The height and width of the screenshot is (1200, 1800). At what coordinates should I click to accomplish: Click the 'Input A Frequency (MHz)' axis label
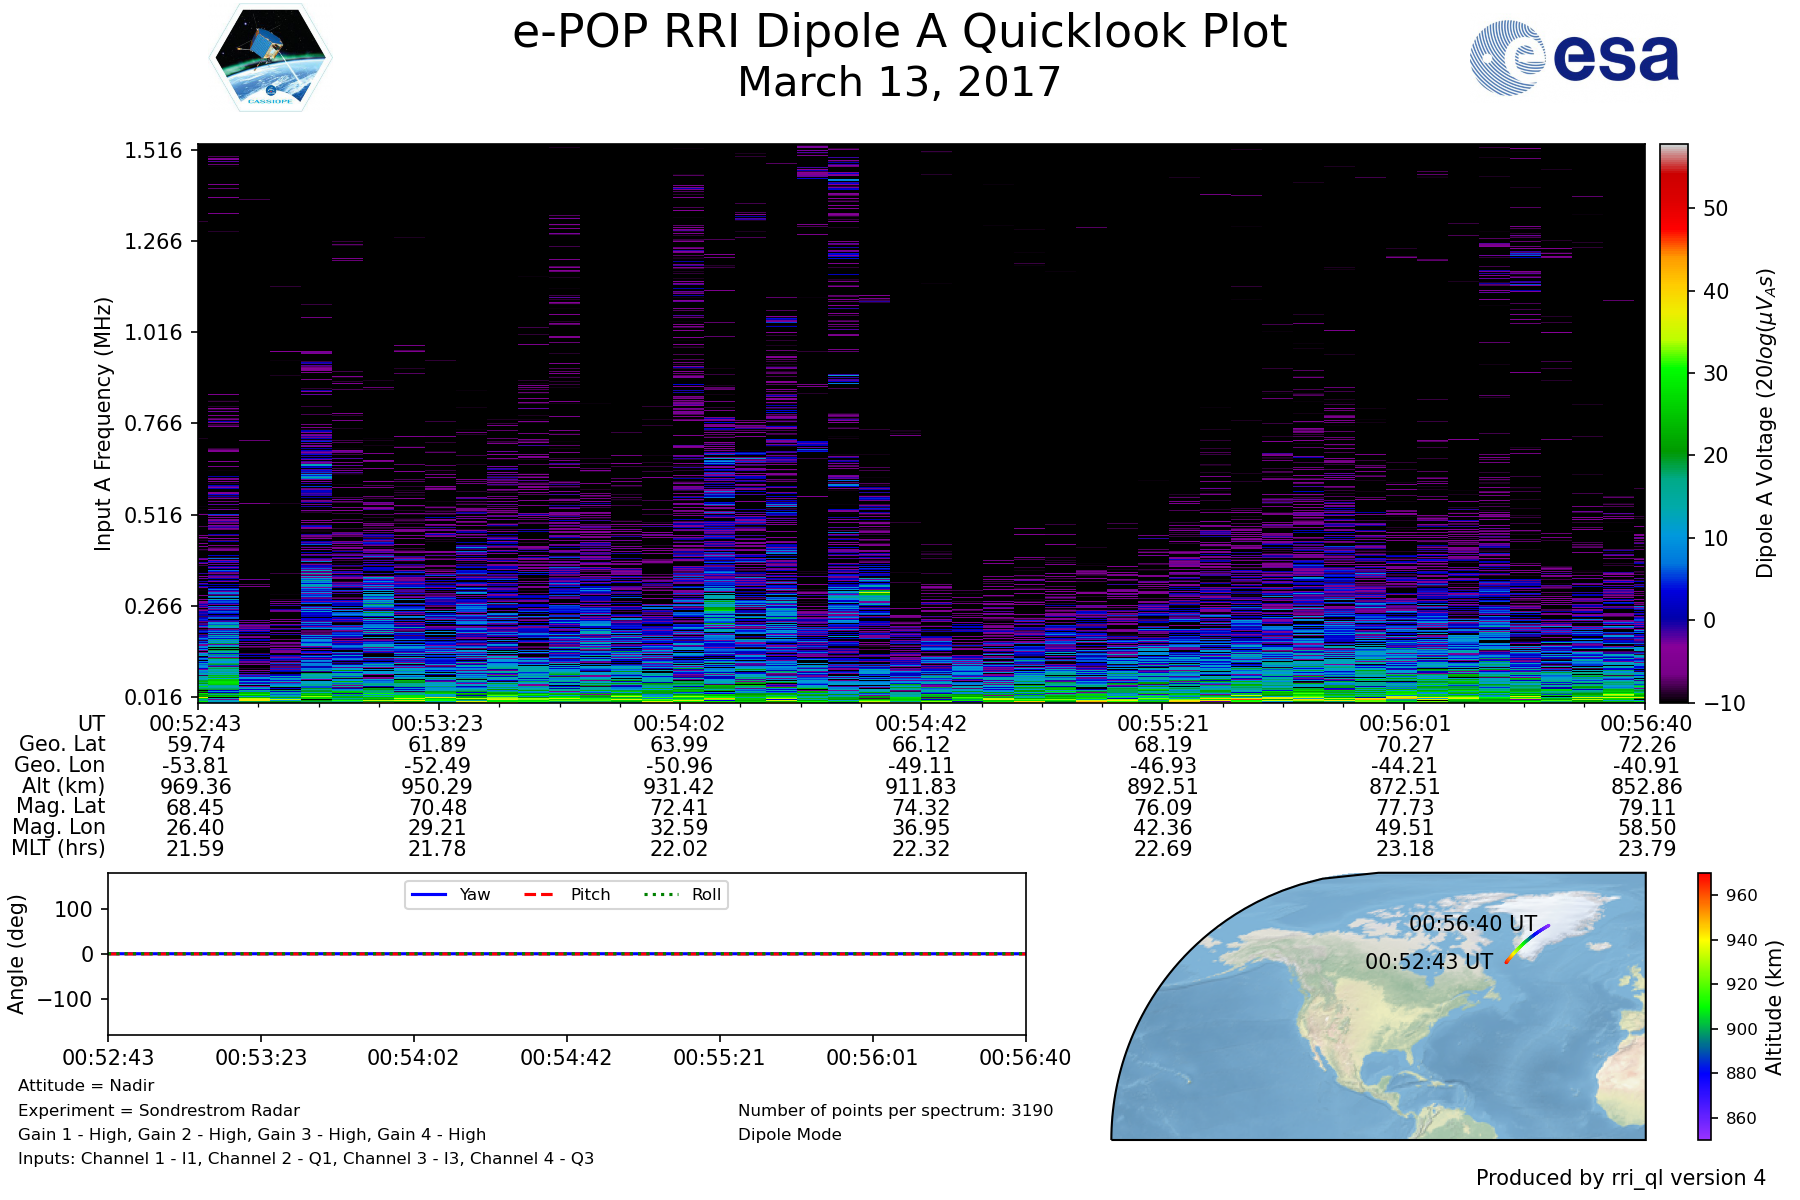(x=103, y=423)
